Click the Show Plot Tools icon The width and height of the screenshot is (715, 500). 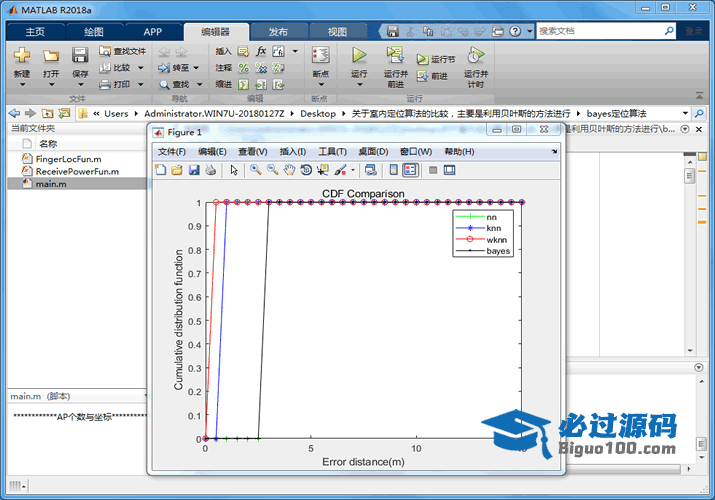(450, 170)
